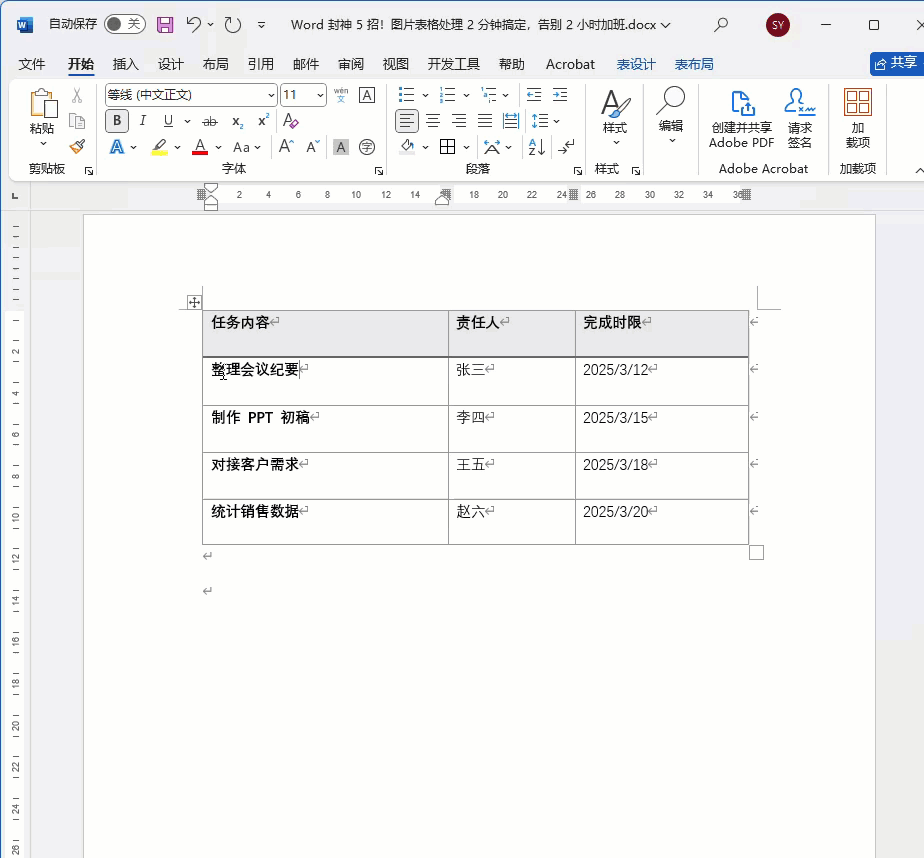
Task: Open Customize Quick Access Toolbar dropdown
Action: click(x=261, y=25)
